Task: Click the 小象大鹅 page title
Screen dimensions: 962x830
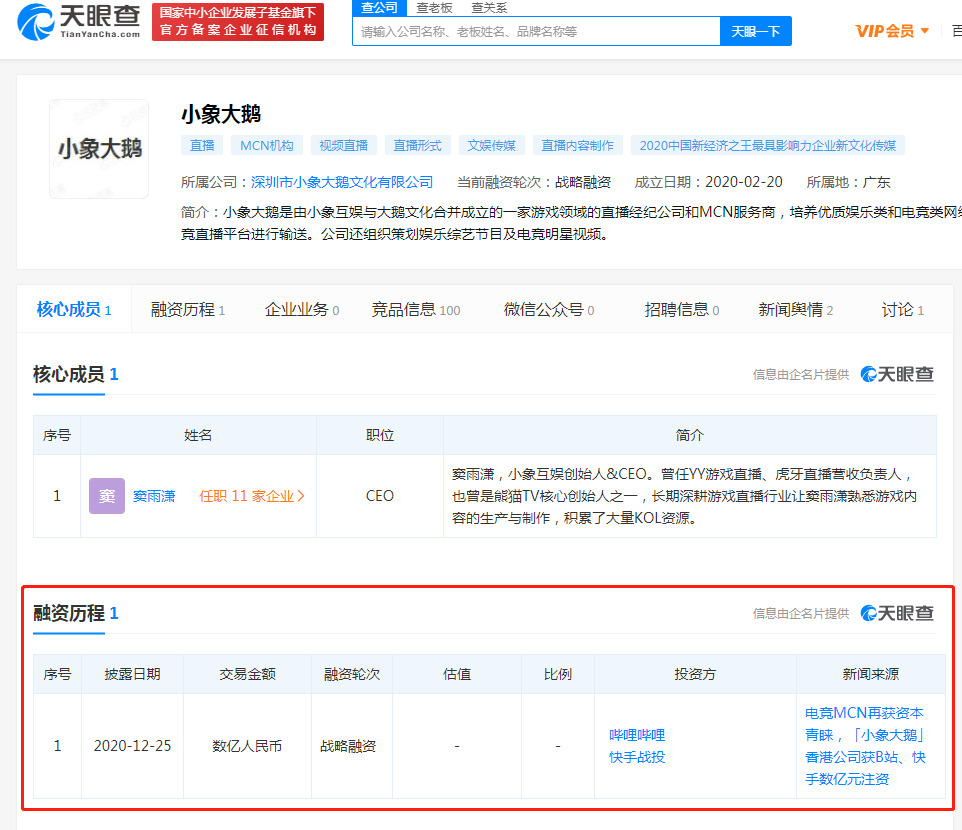Action: pos(221,114)
